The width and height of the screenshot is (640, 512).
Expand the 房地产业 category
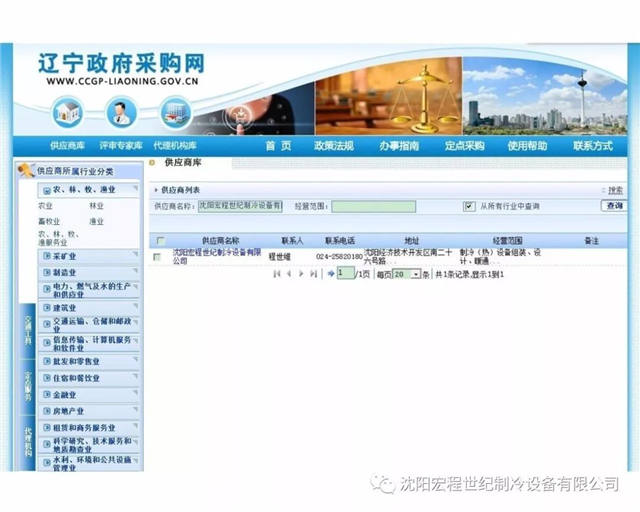tap(88, 412)
